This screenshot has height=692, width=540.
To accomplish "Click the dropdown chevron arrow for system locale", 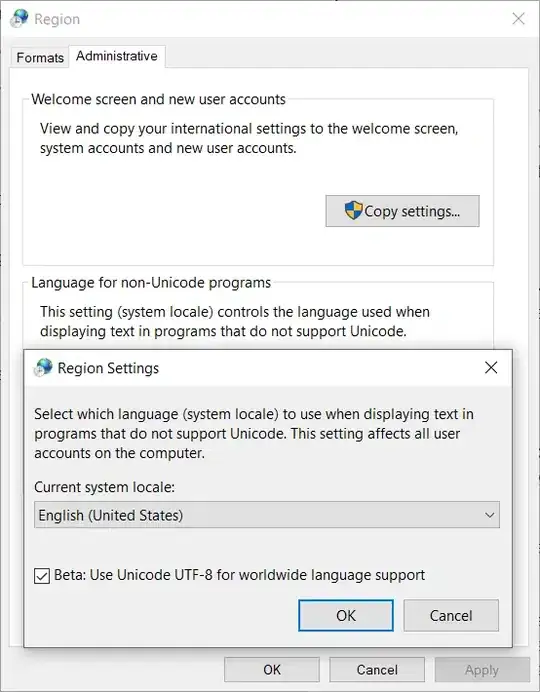I will [x=489, y=515].
